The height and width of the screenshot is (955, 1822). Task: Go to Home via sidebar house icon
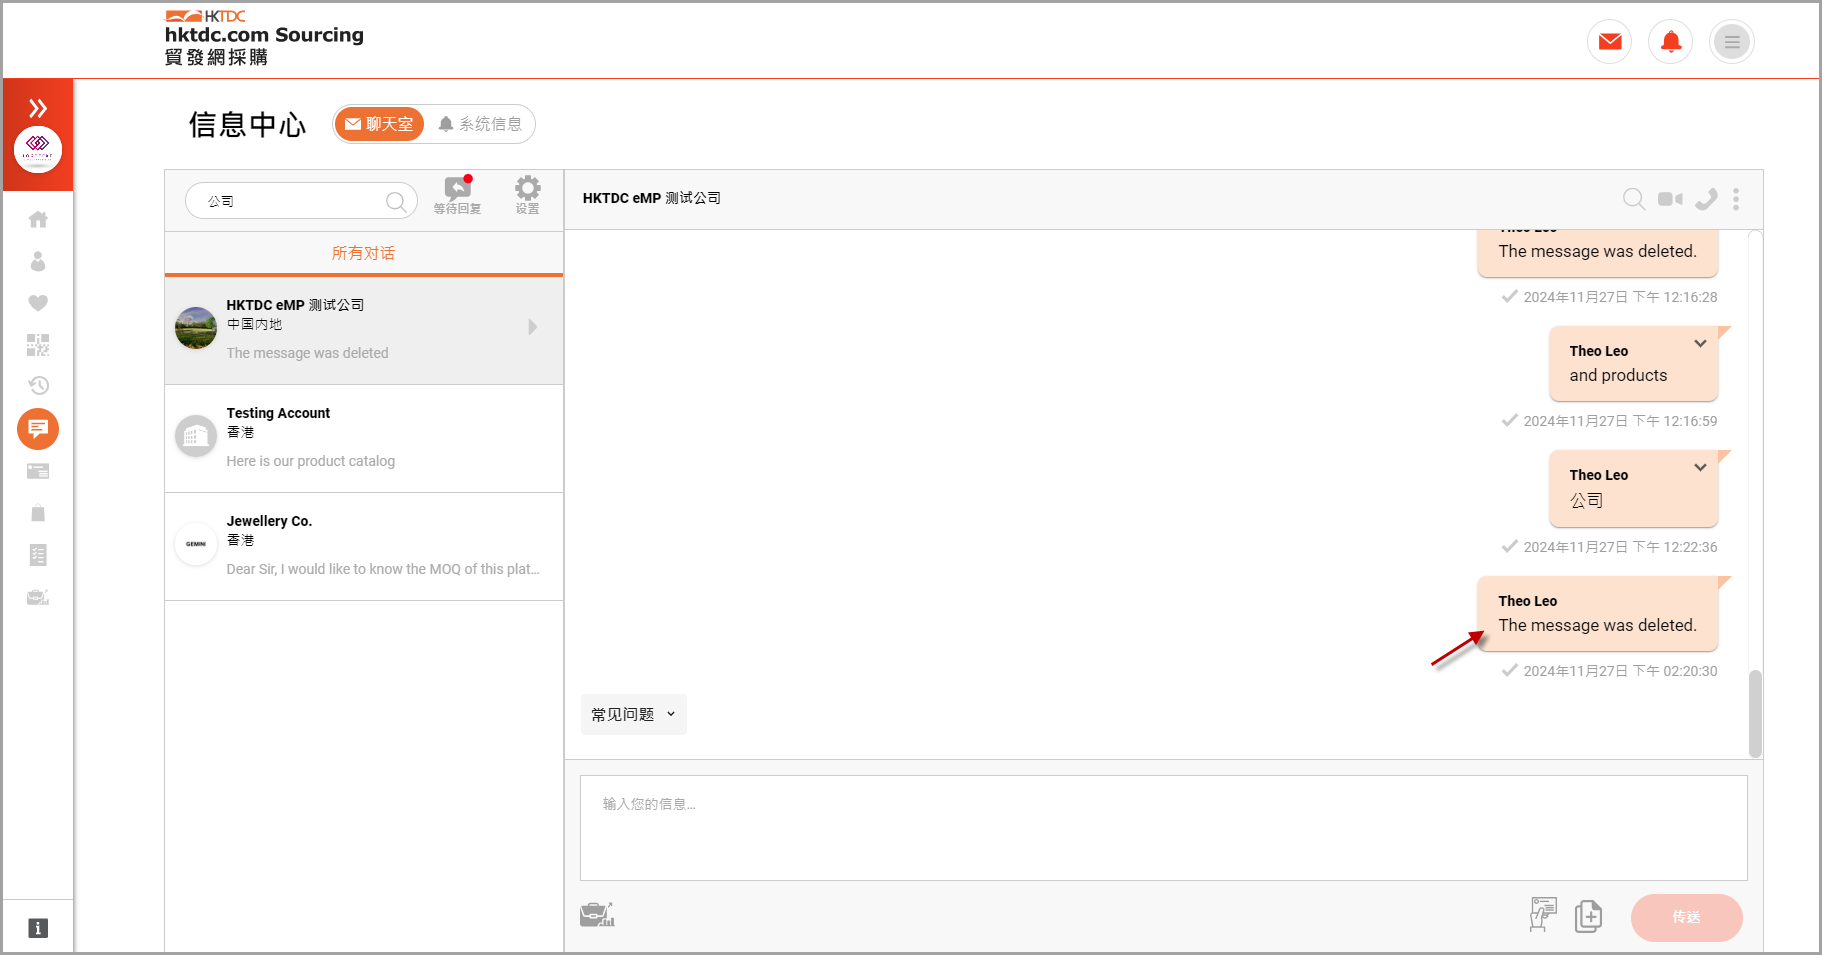coord(38,219)
